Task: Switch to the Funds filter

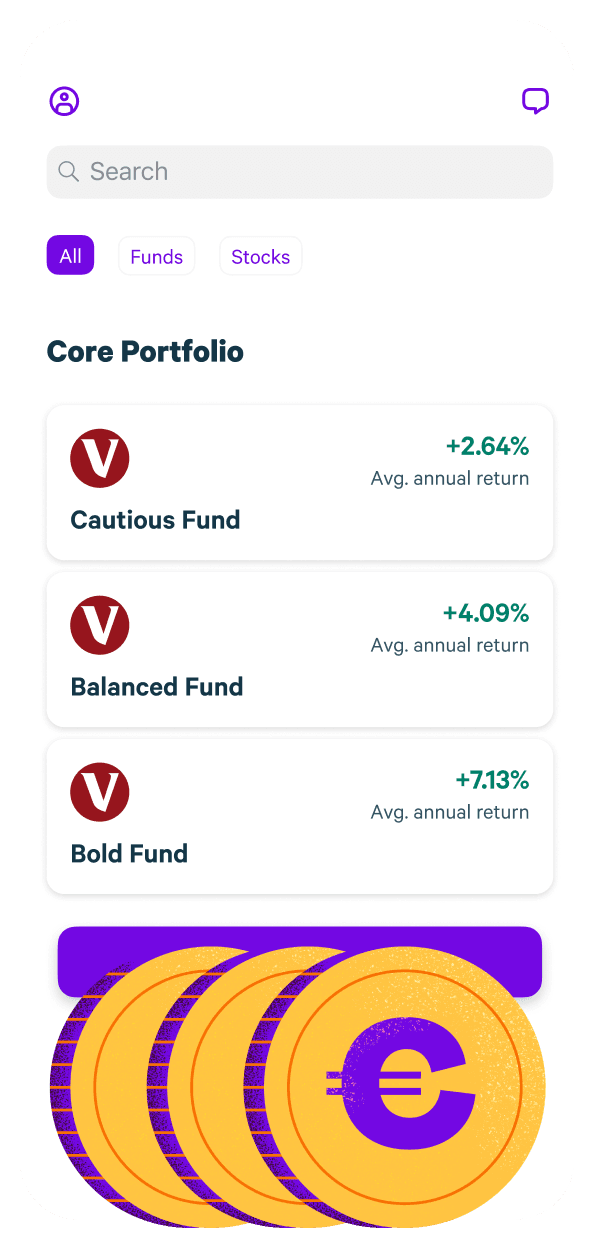Action: [157, 256]
